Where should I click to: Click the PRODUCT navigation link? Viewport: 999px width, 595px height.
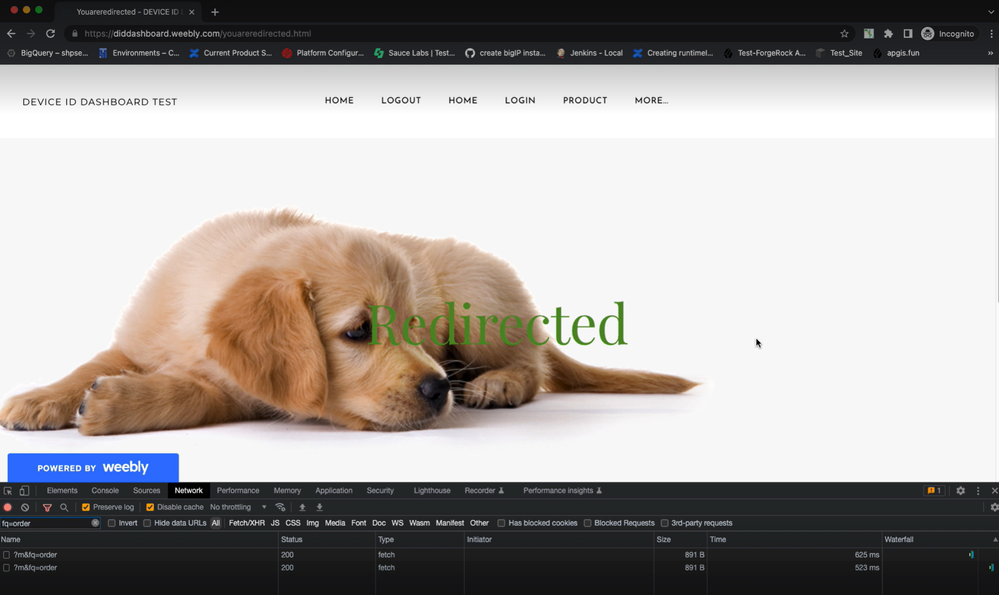(585, 101)
